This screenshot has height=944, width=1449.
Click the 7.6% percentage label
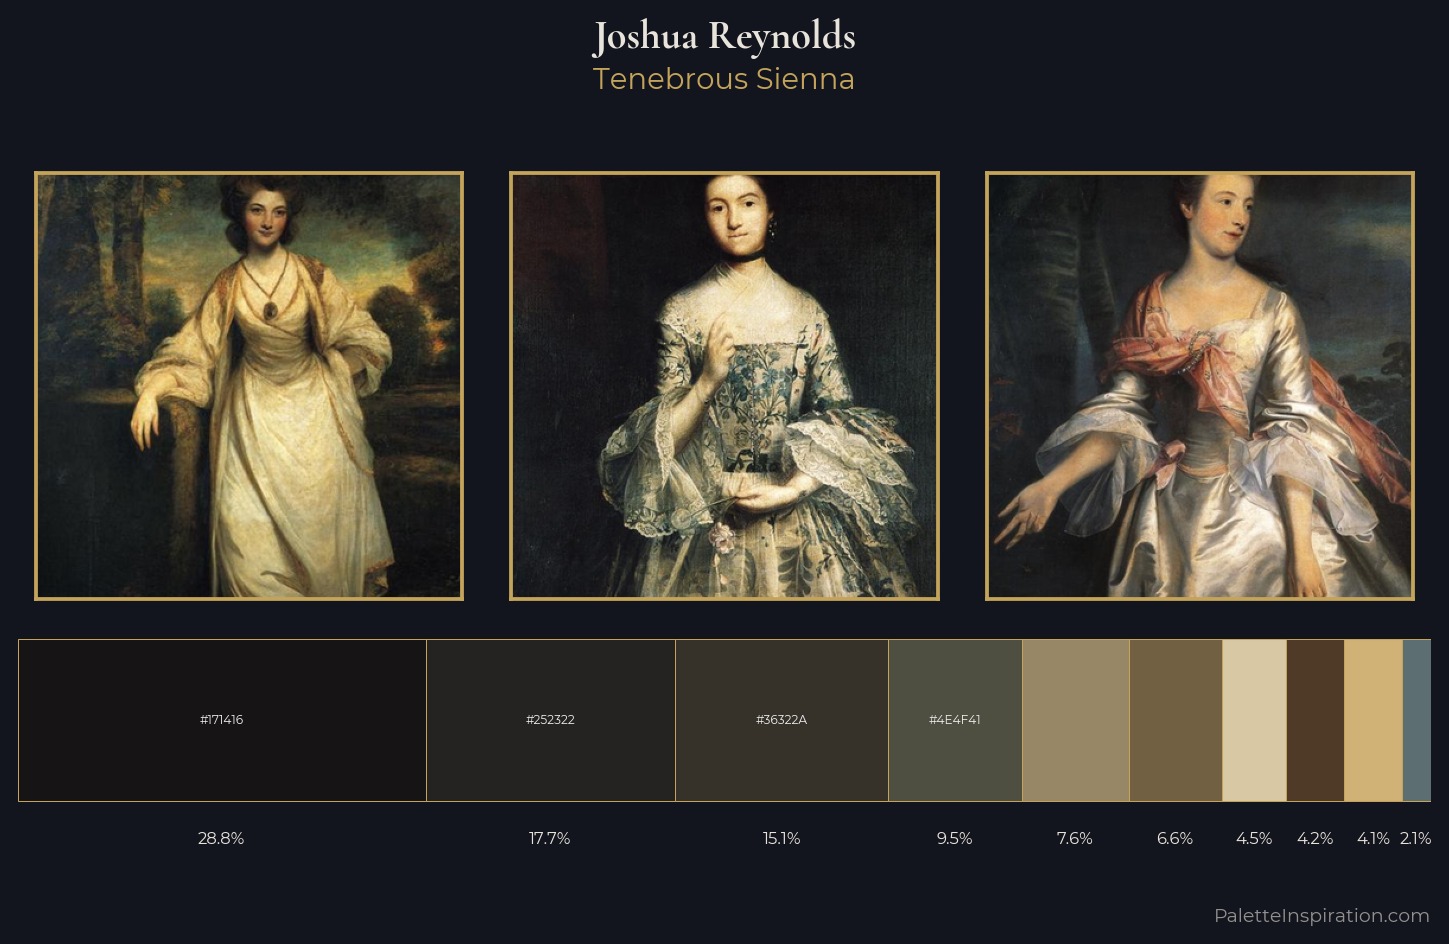point(1075,838)
